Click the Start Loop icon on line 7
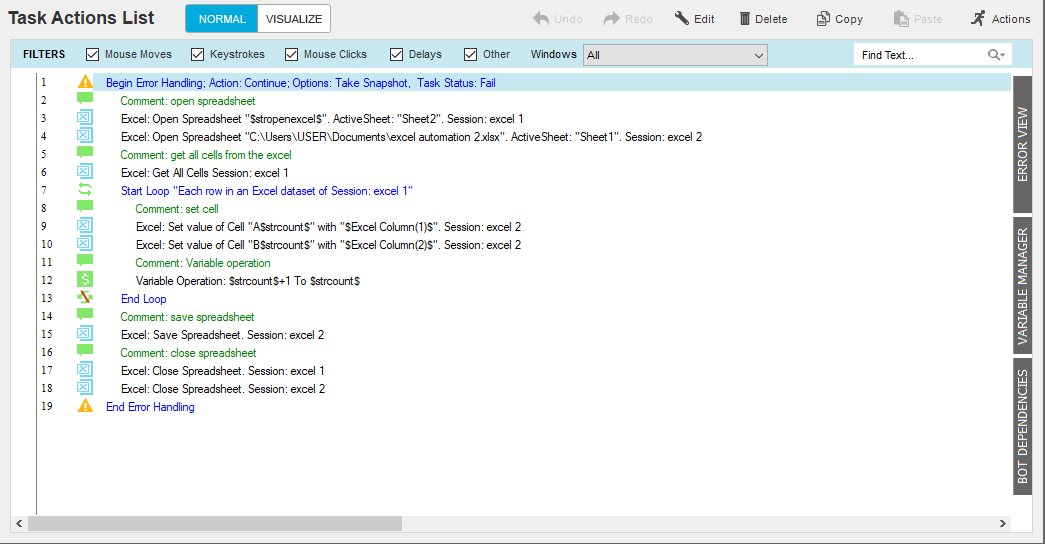 click(85, 191)
